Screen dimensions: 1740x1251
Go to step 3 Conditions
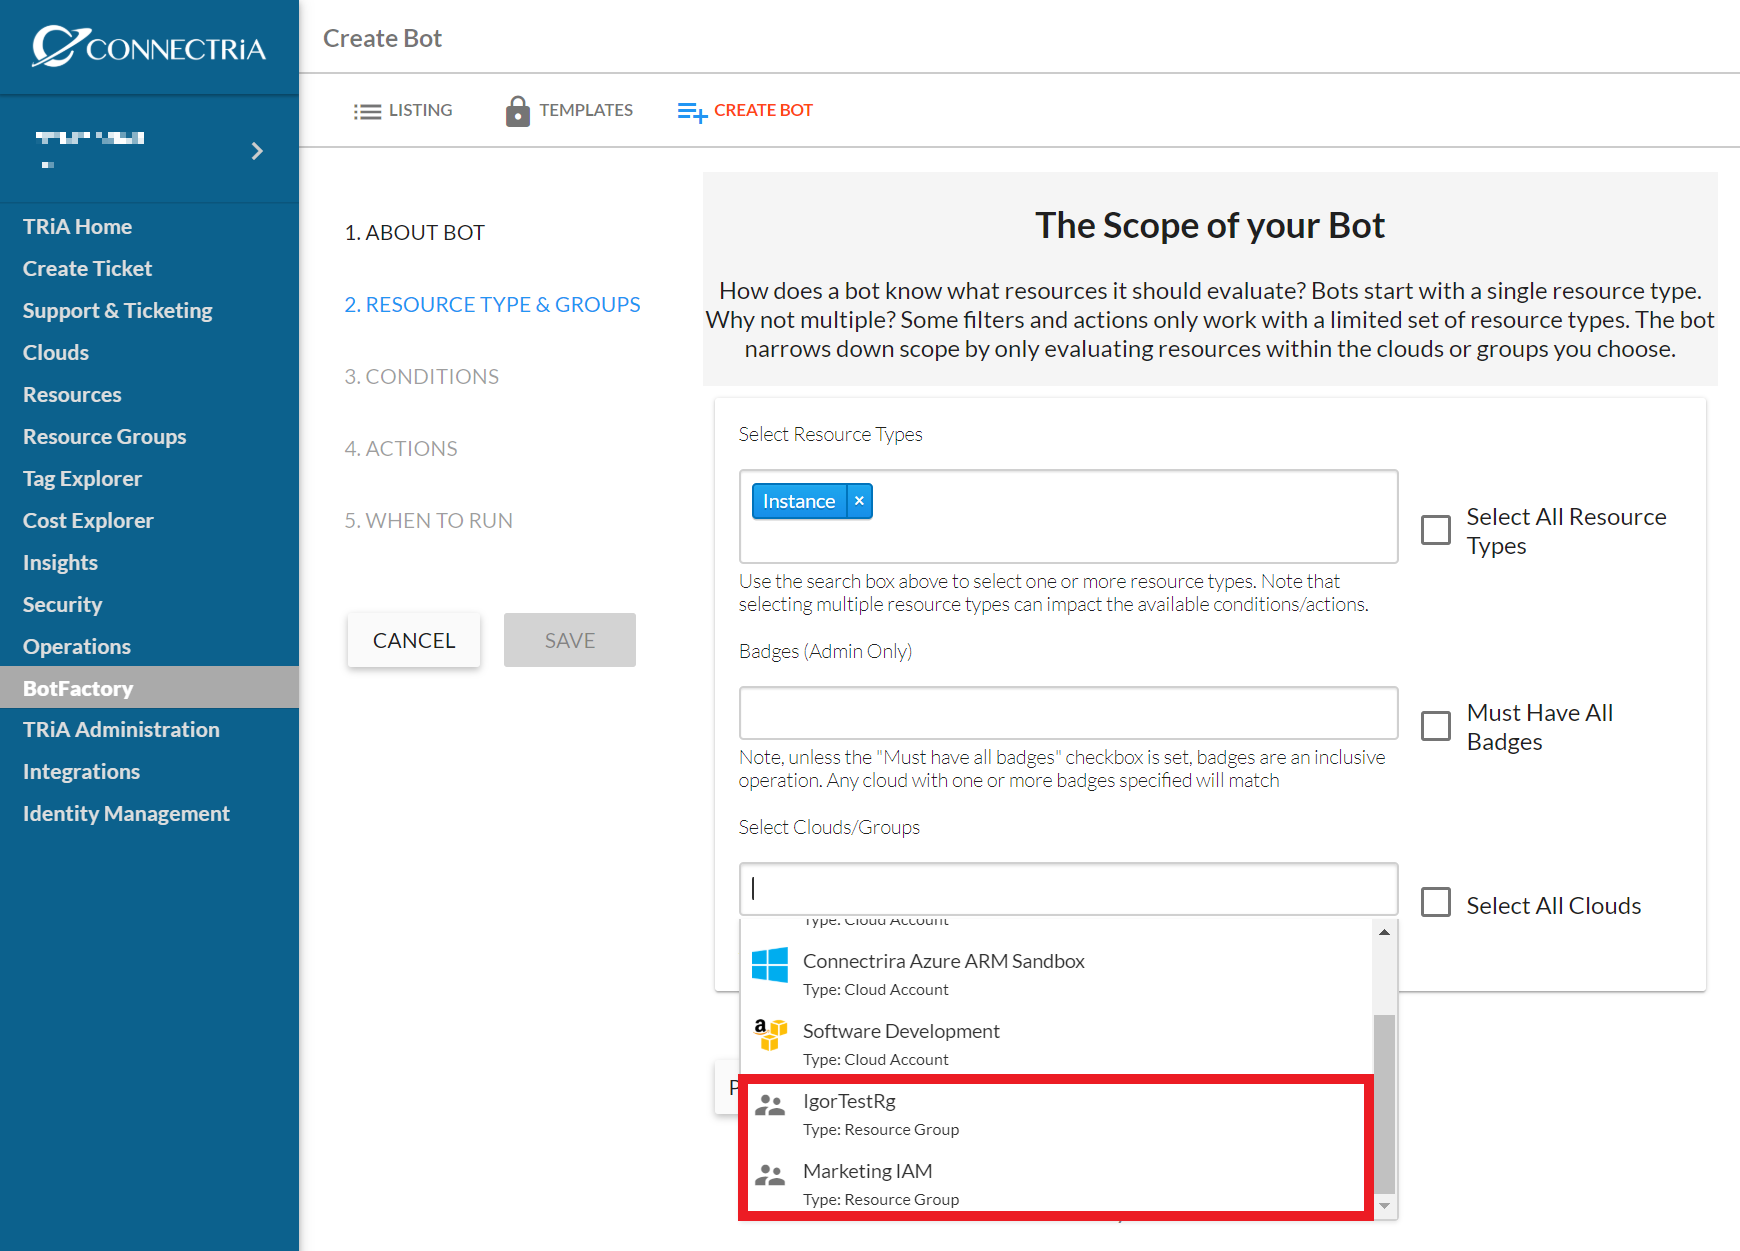point(421,376)
